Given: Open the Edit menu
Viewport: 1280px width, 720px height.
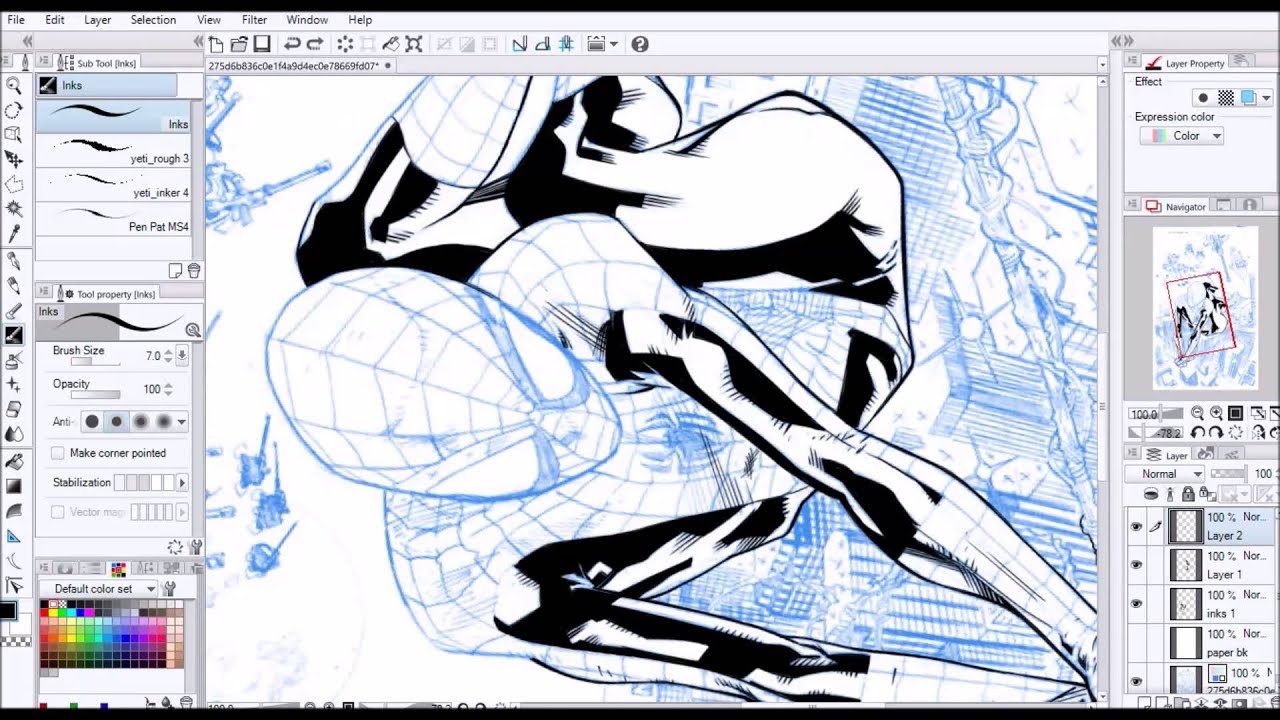Looking at the screenshot, I should pyautogui.click(x=55, y=19).
